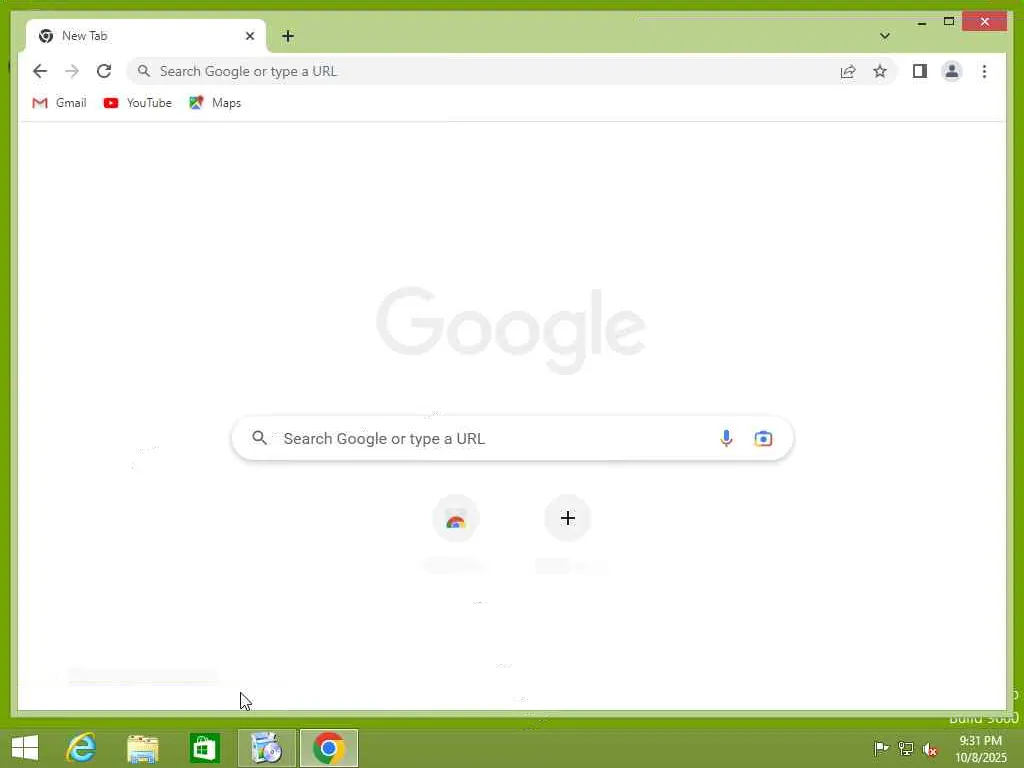Search by image with camera icon

(x=763, y=438)
